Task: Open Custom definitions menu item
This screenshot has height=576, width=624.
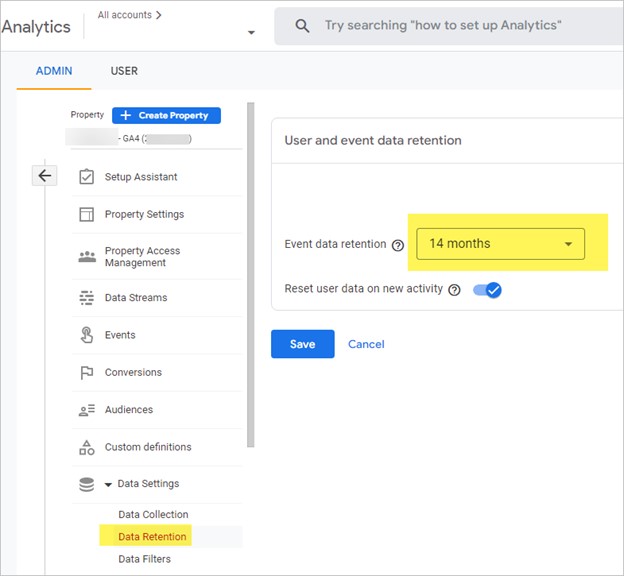Action: tap(148, 447)
